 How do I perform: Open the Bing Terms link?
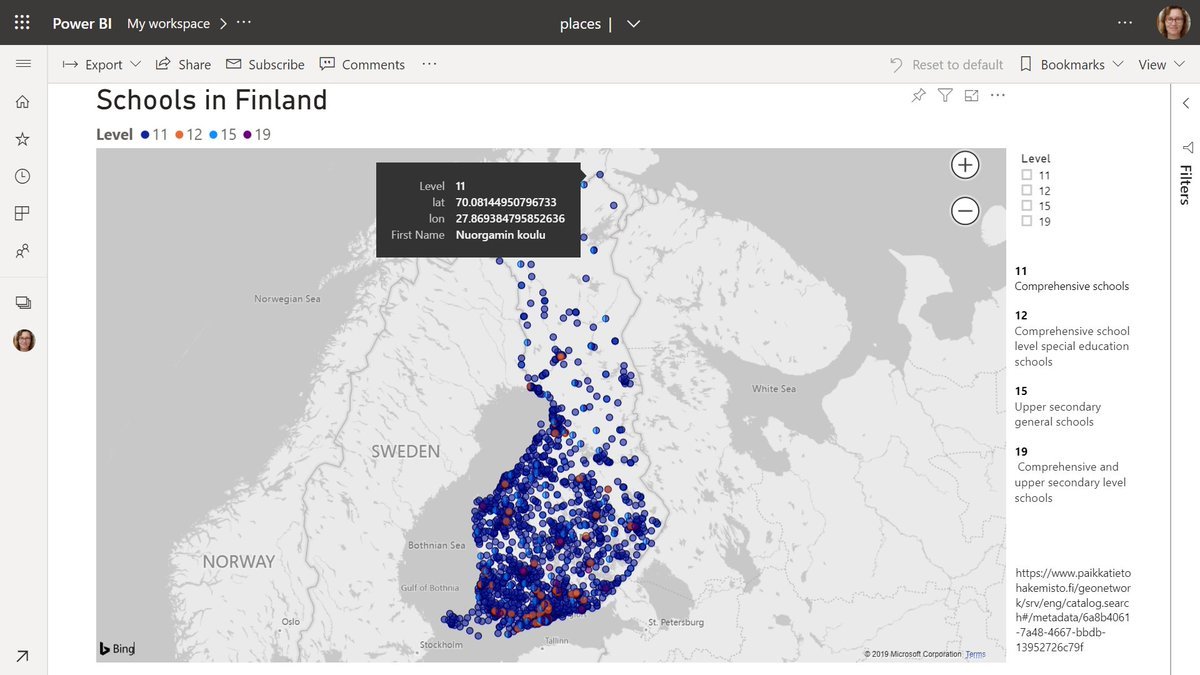(x=975, y=654)
